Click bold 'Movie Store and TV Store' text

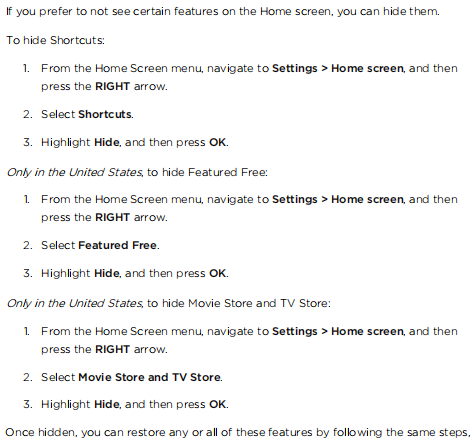149,377
